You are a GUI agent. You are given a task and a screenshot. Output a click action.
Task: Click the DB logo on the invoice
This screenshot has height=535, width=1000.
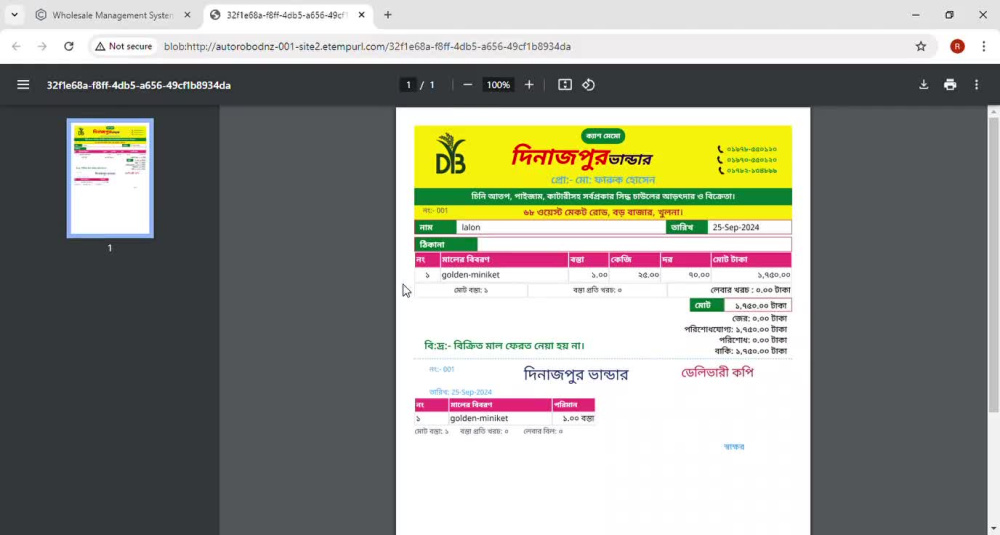coord(450,154)
